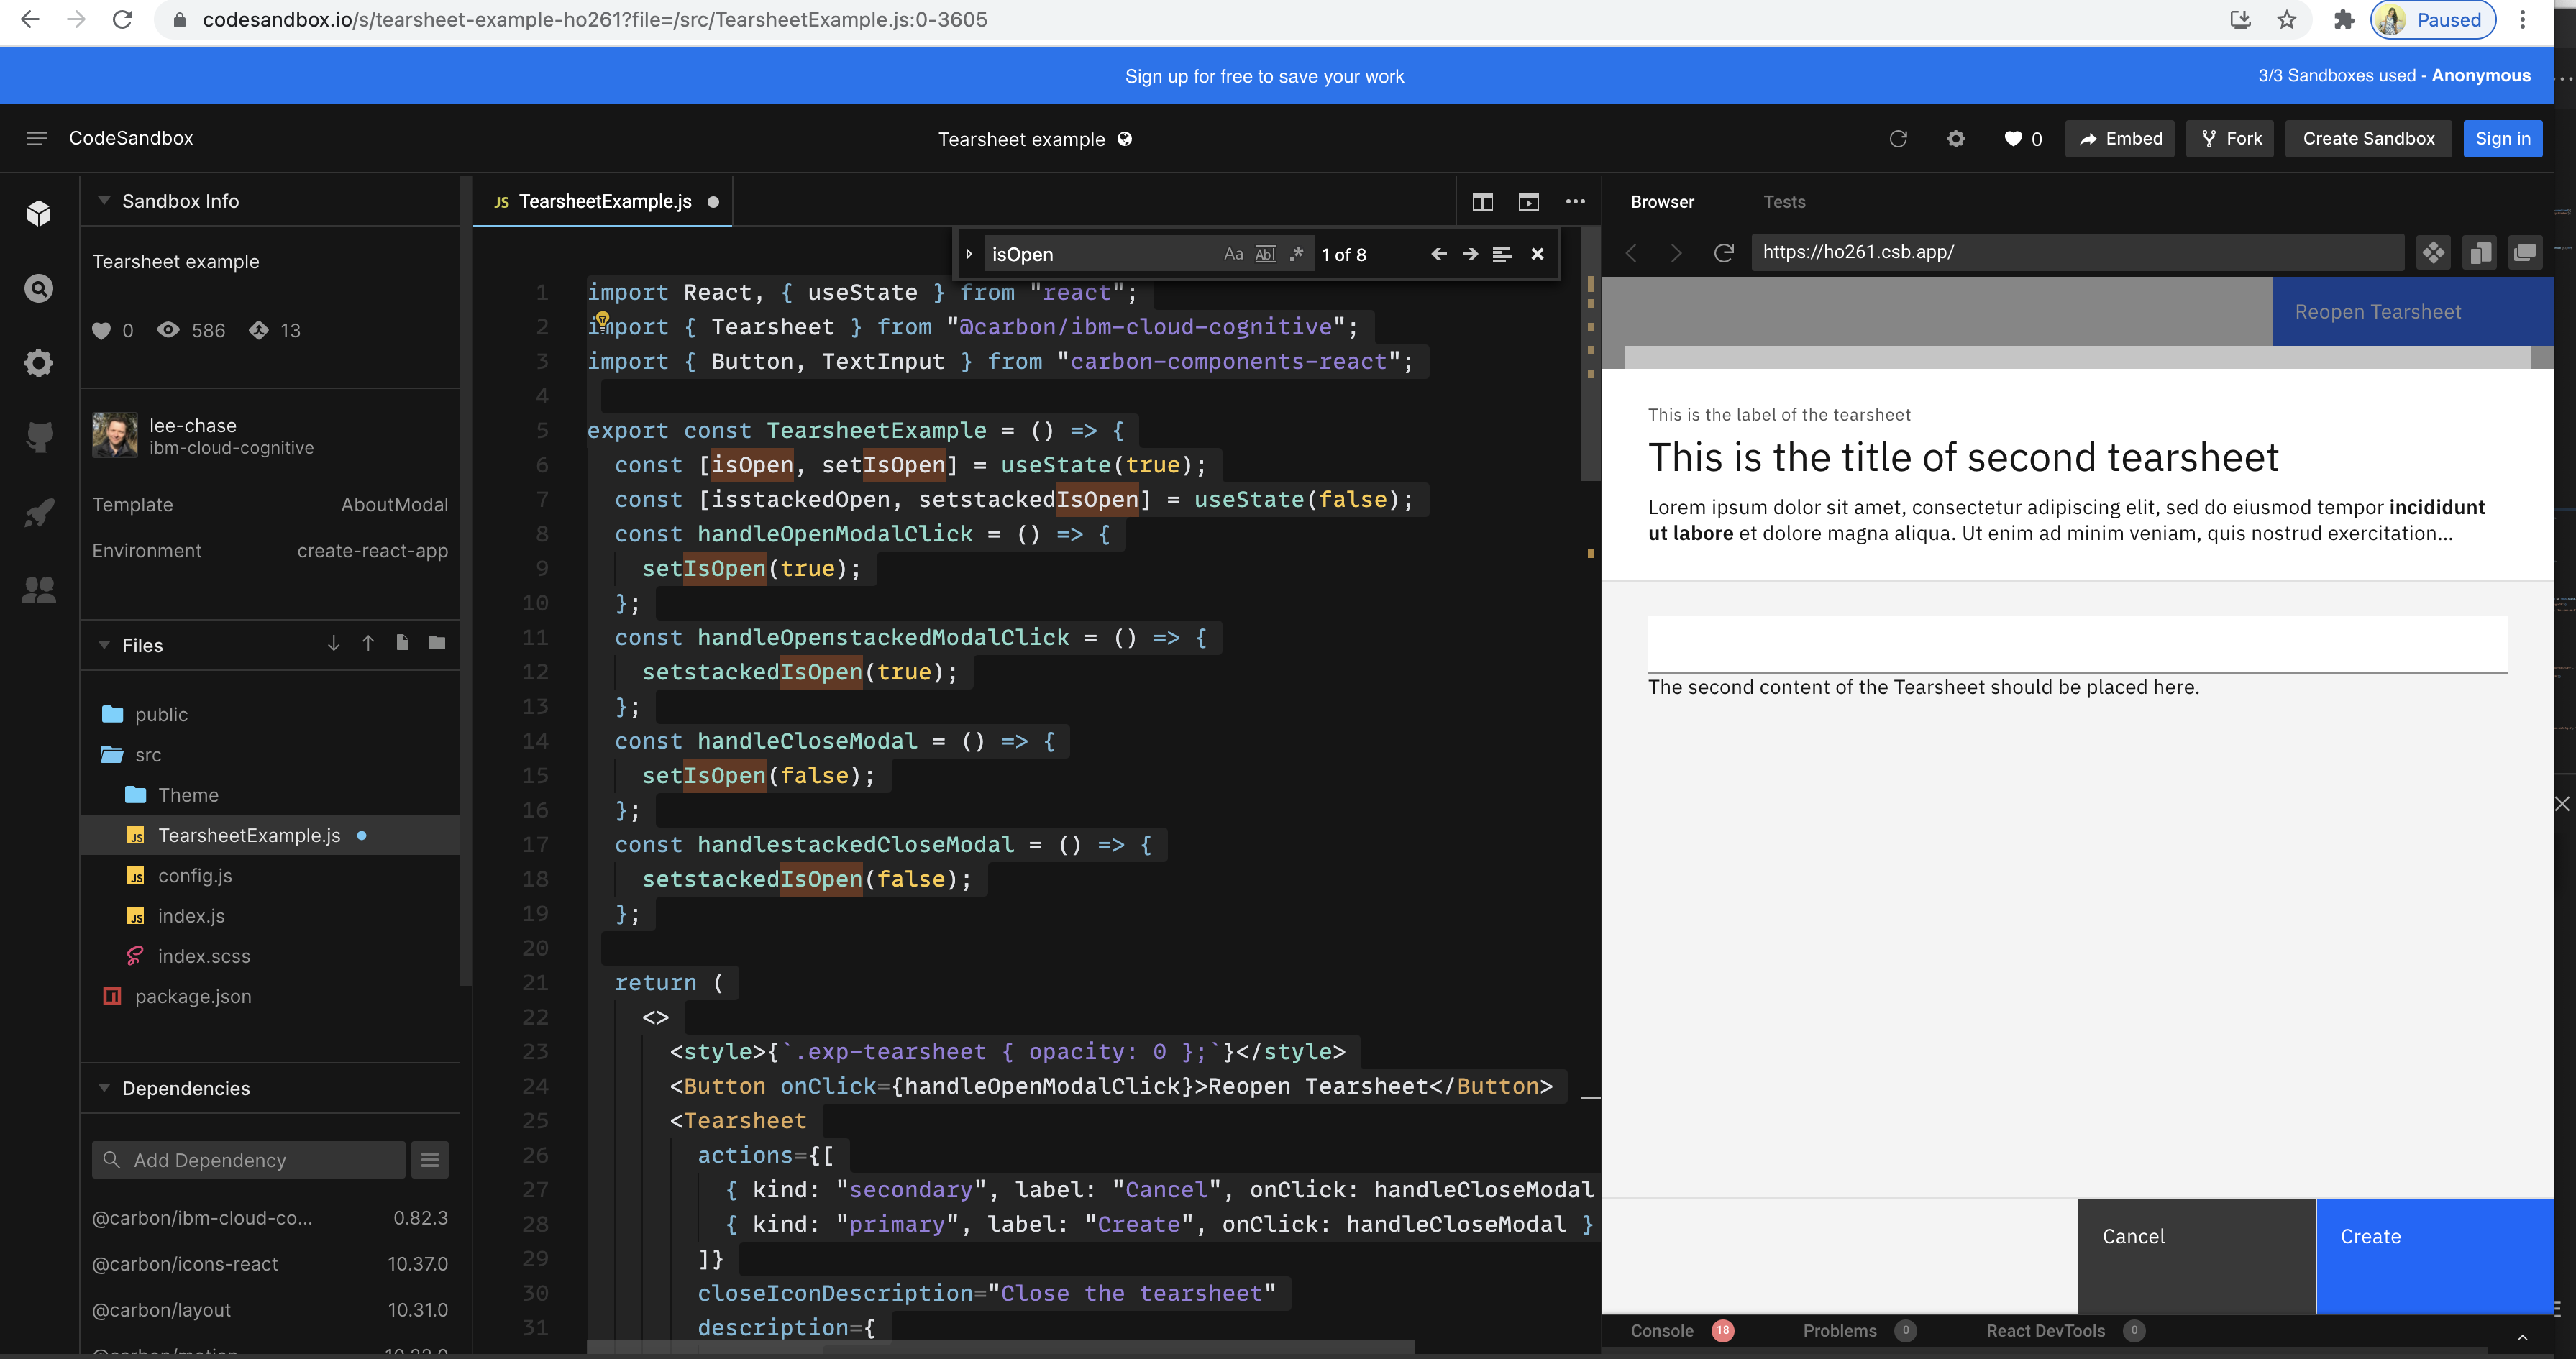This screenshot has width=2576, height=1359.
Task: Expand the replace toggle arrow in find widget
Action: [969, 254]
